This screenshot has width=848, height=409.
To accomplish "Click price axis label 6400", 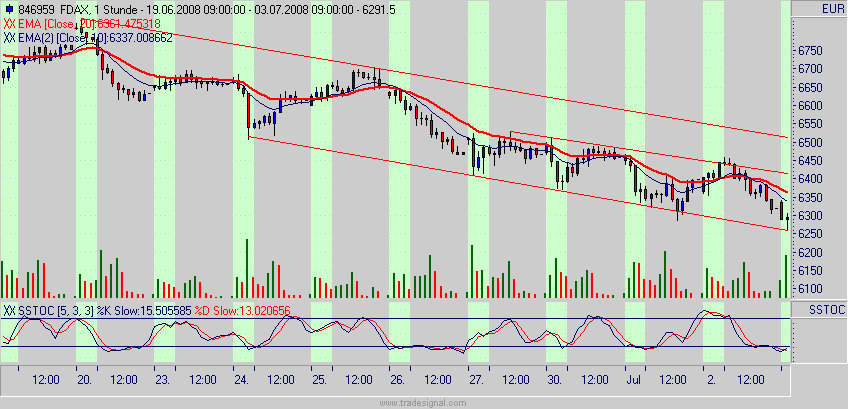I will [810, 179].
